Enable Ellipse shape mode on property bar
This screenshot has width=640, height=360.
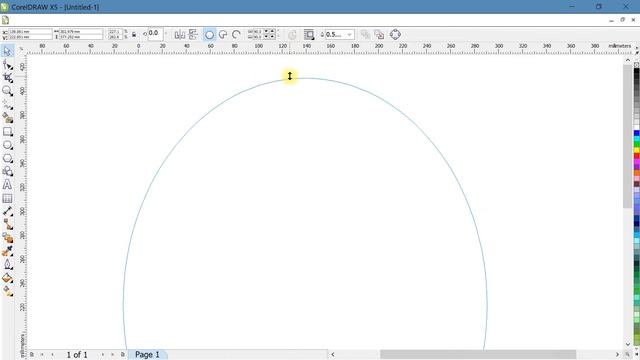209,35
